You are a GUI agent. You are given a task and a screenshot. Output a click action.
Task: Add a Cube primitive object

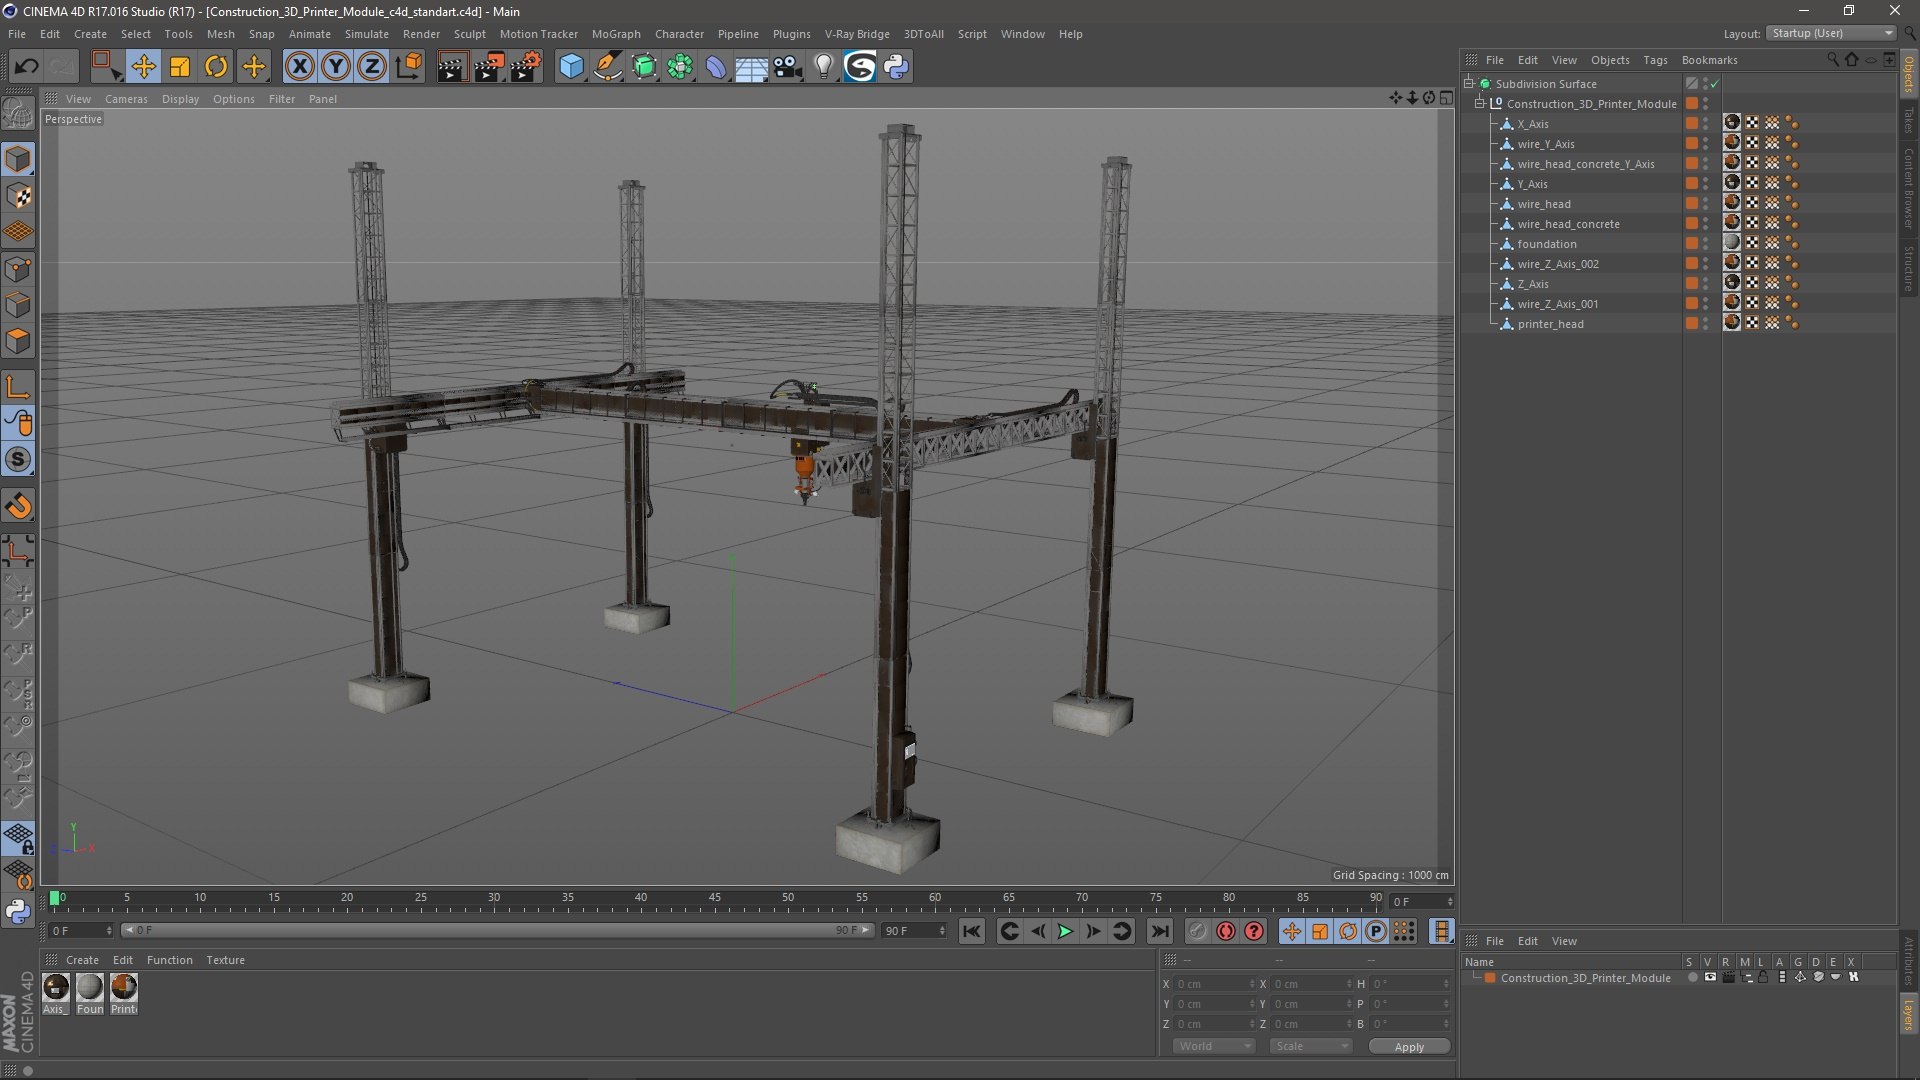(x=571, y=67)
